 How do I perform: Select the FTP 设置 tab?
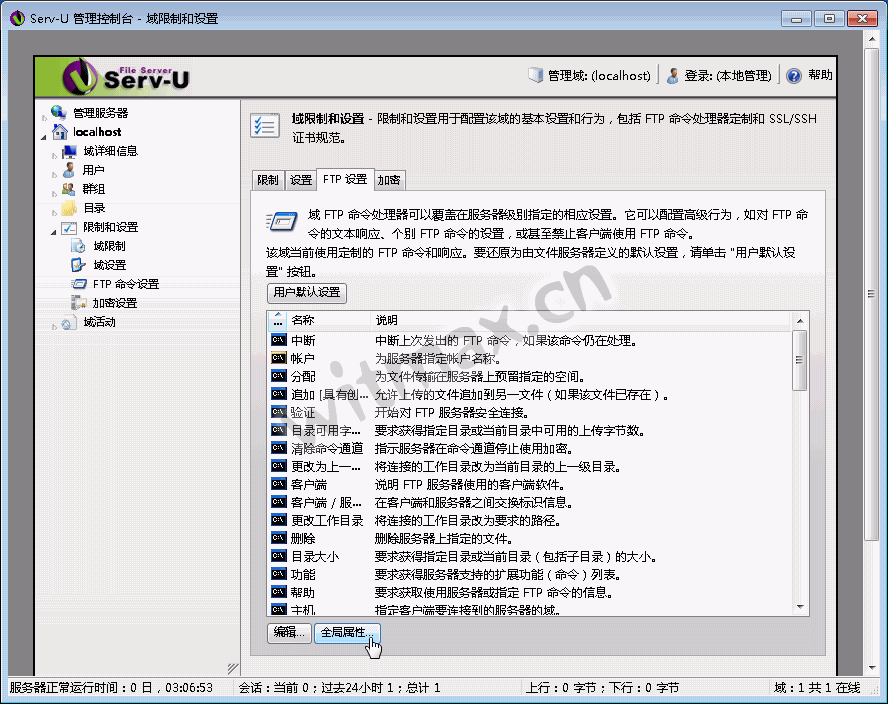tap(345, 179)
